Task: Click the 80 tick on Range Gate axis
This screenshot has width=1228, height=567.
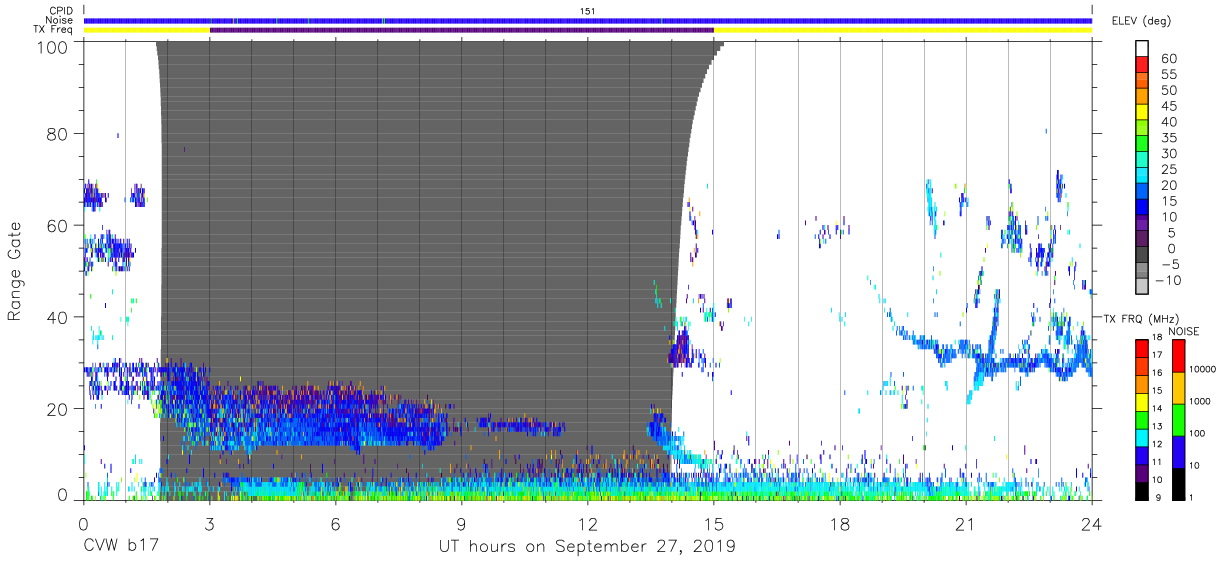Action: pos(58,134)
